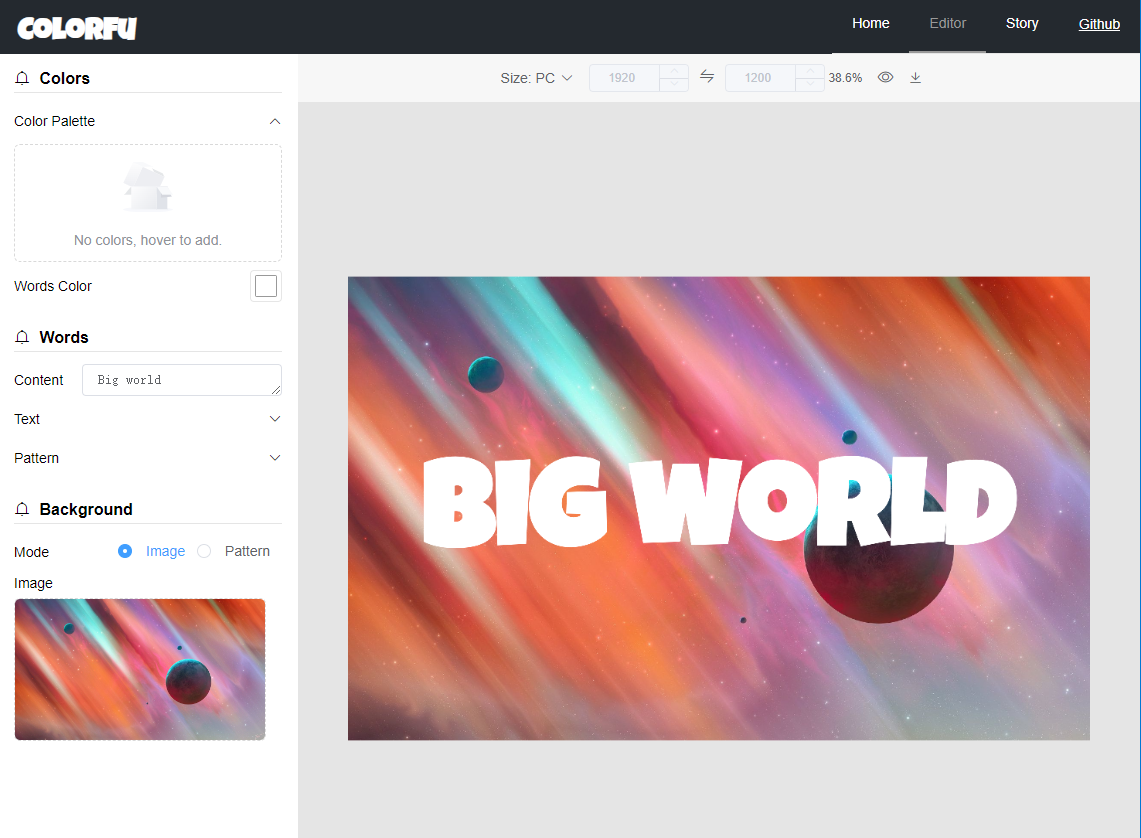Screen dimensions: 1141x838
Task: Expand the Pattern options section
Action: [x=148, y=458]
